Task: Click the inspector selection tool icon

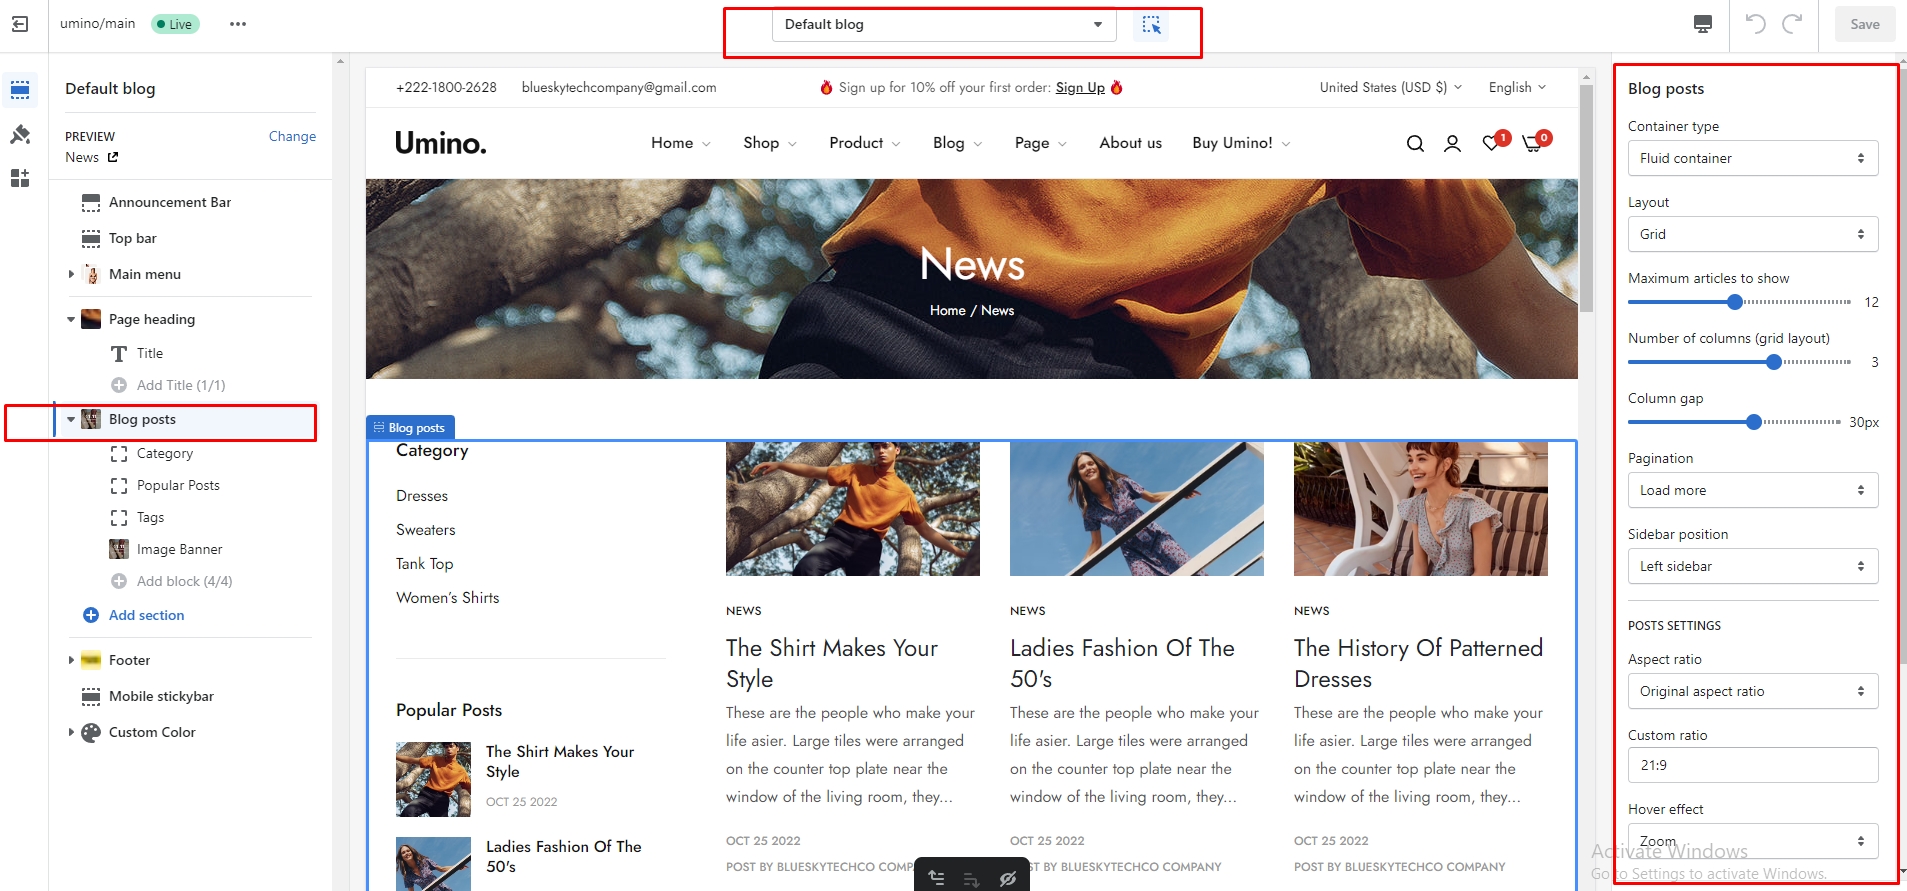Action: tap(1151, 25)
